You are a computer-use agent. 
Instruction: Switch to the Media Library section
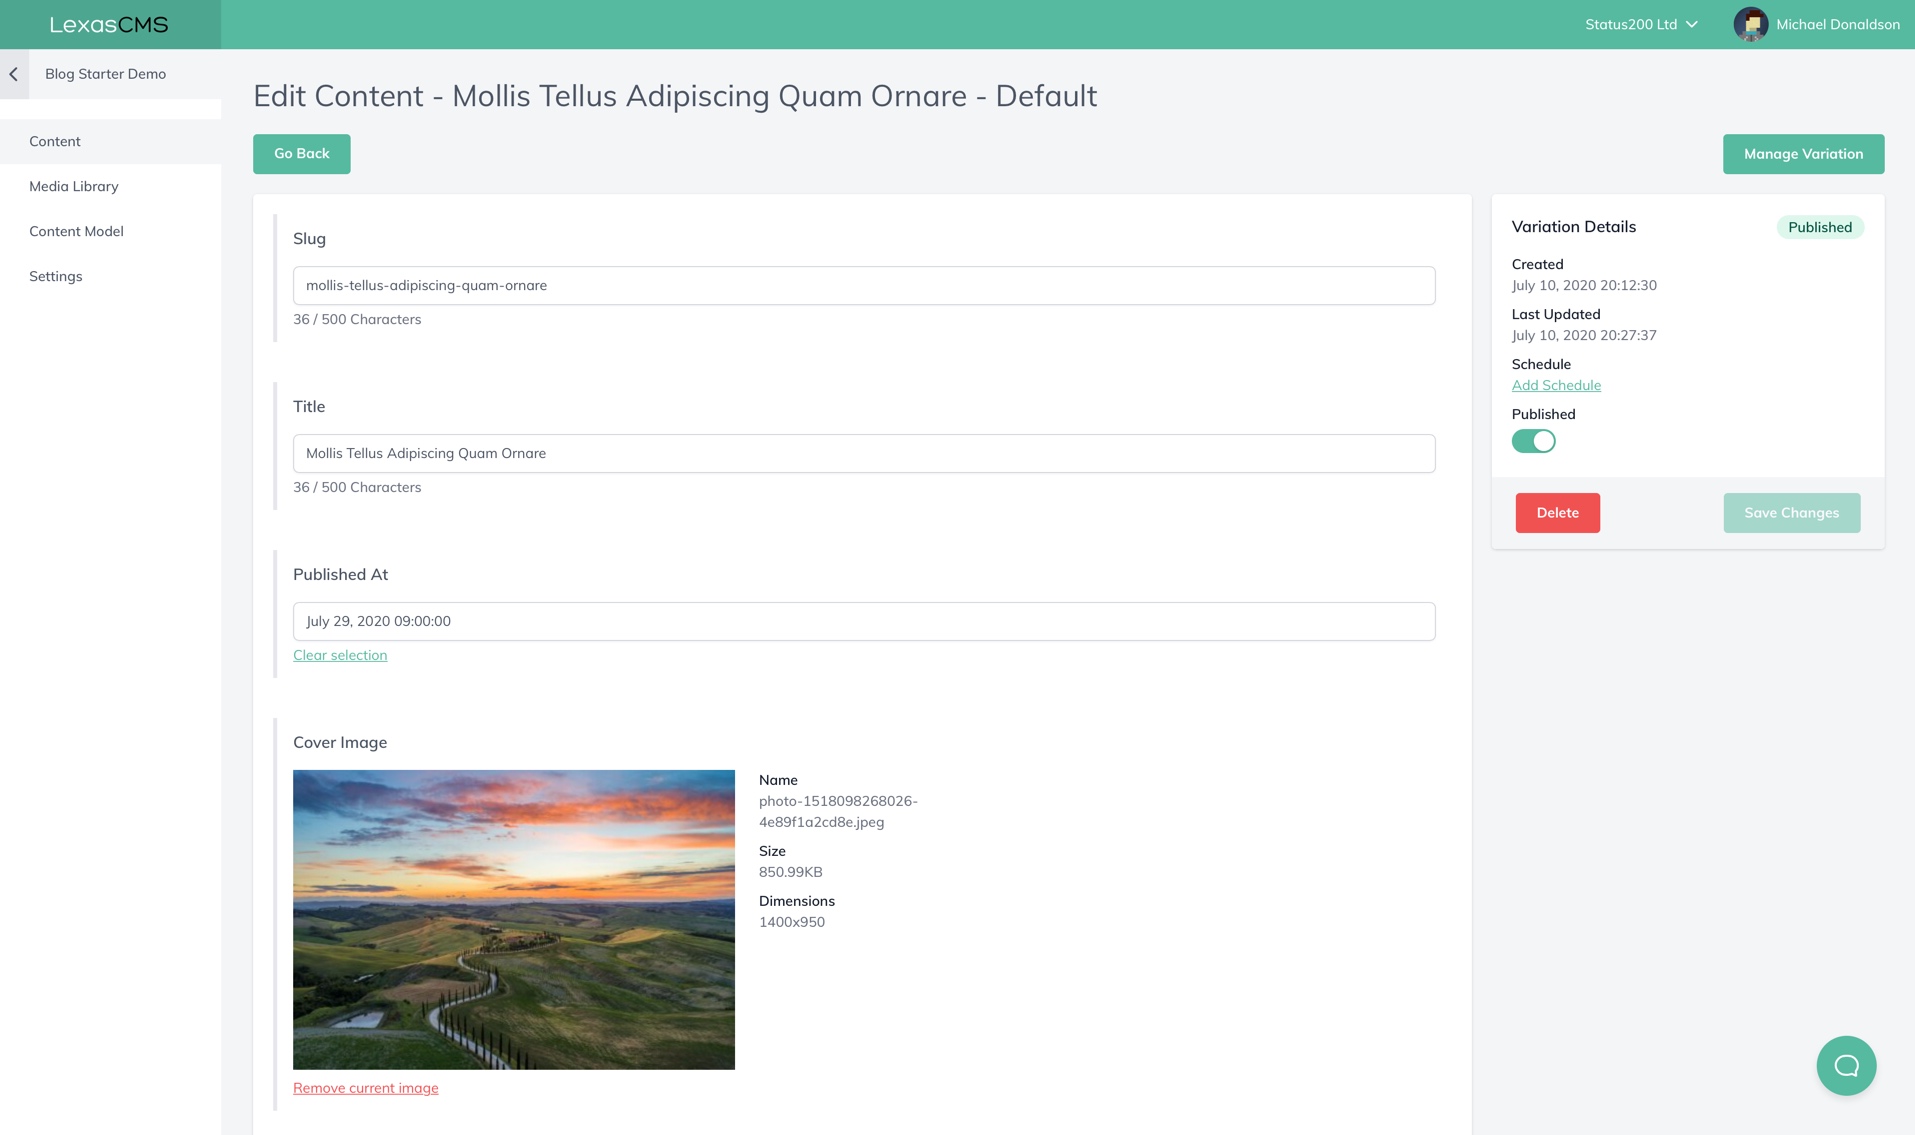[x=74, y=186]
